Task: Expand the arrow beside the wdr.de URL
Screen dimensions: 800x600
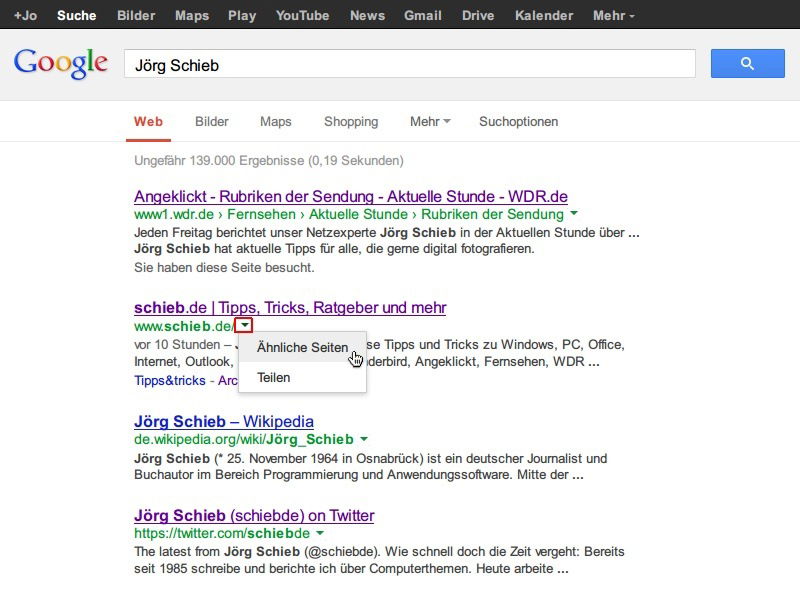Action: (x=574, y=213)
